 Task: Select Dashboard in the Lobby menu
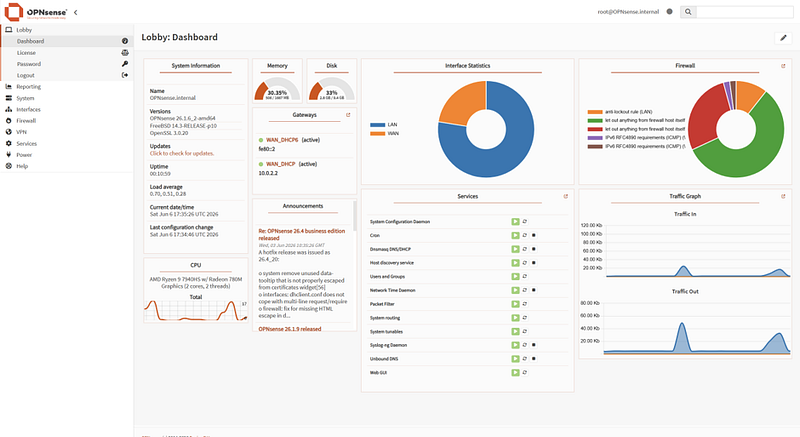tap(67, 41)
